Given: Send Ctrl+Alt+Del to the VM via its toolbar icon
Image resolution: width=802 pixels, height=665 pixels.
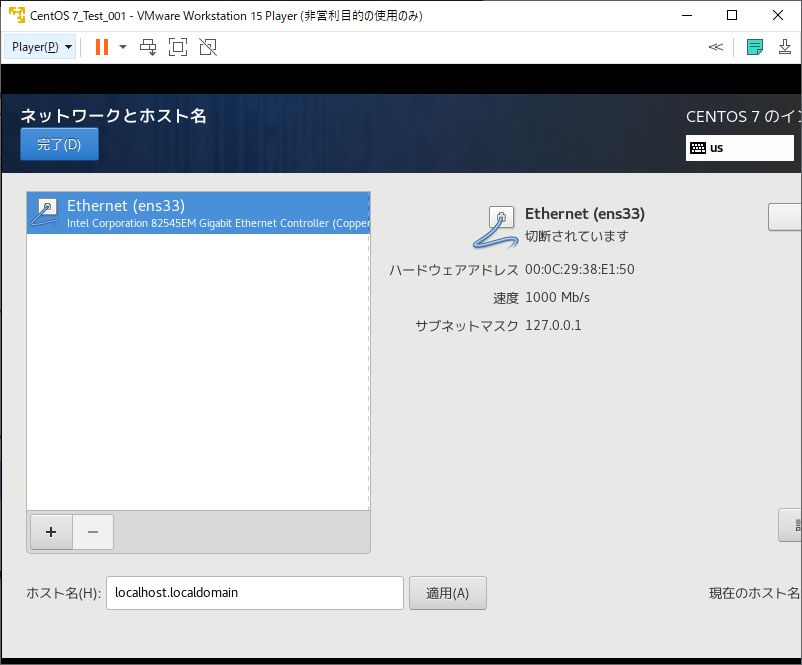Looking at the screenshot, I should tap(148, 47).
